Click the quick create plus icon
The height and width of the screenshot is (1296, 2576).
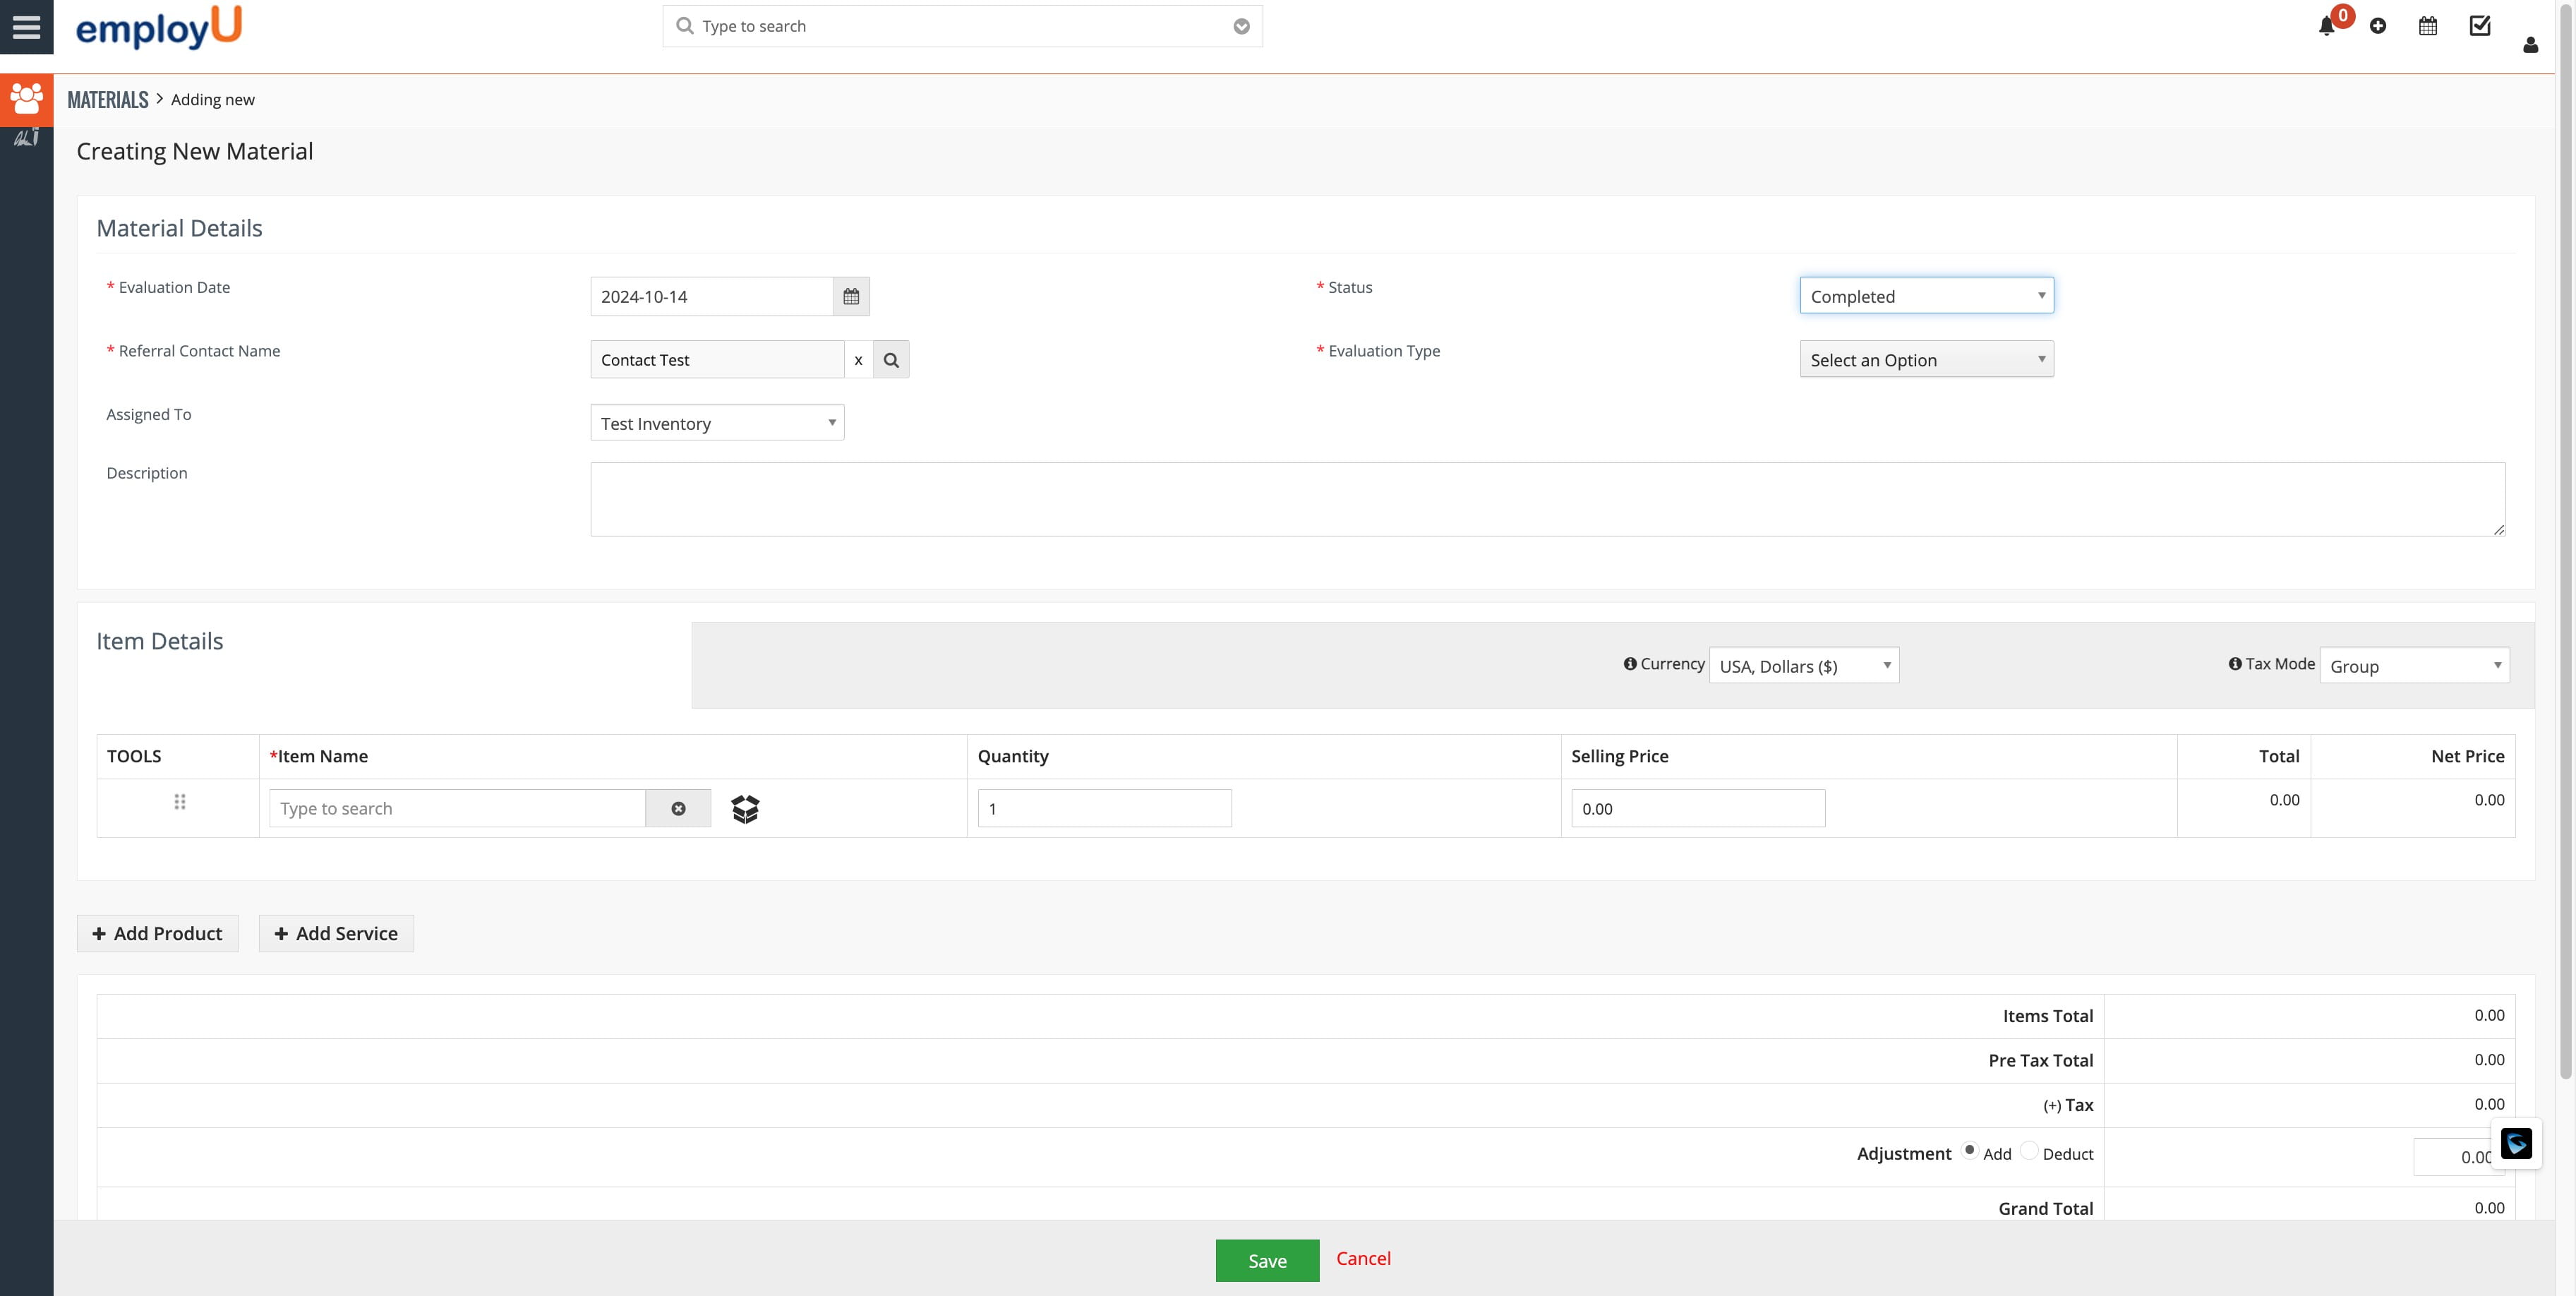2378,27
